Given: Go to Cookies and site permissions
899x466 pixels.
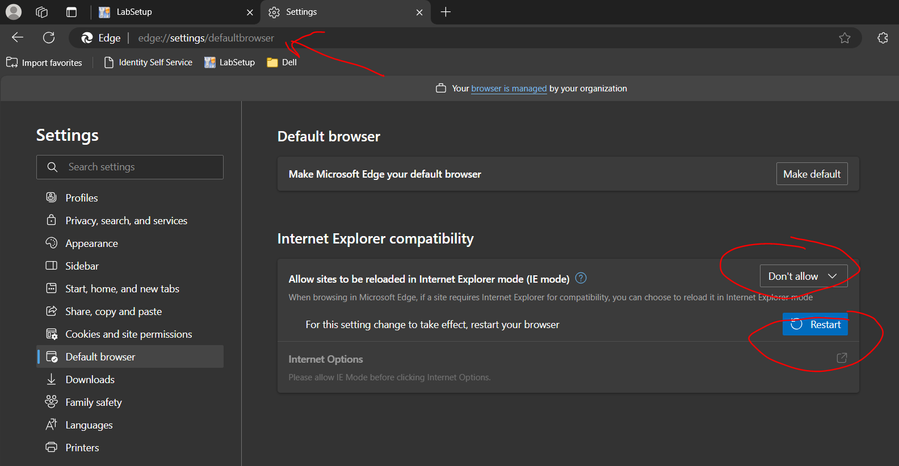Looking at the screenshot, I should click(128, 334).
